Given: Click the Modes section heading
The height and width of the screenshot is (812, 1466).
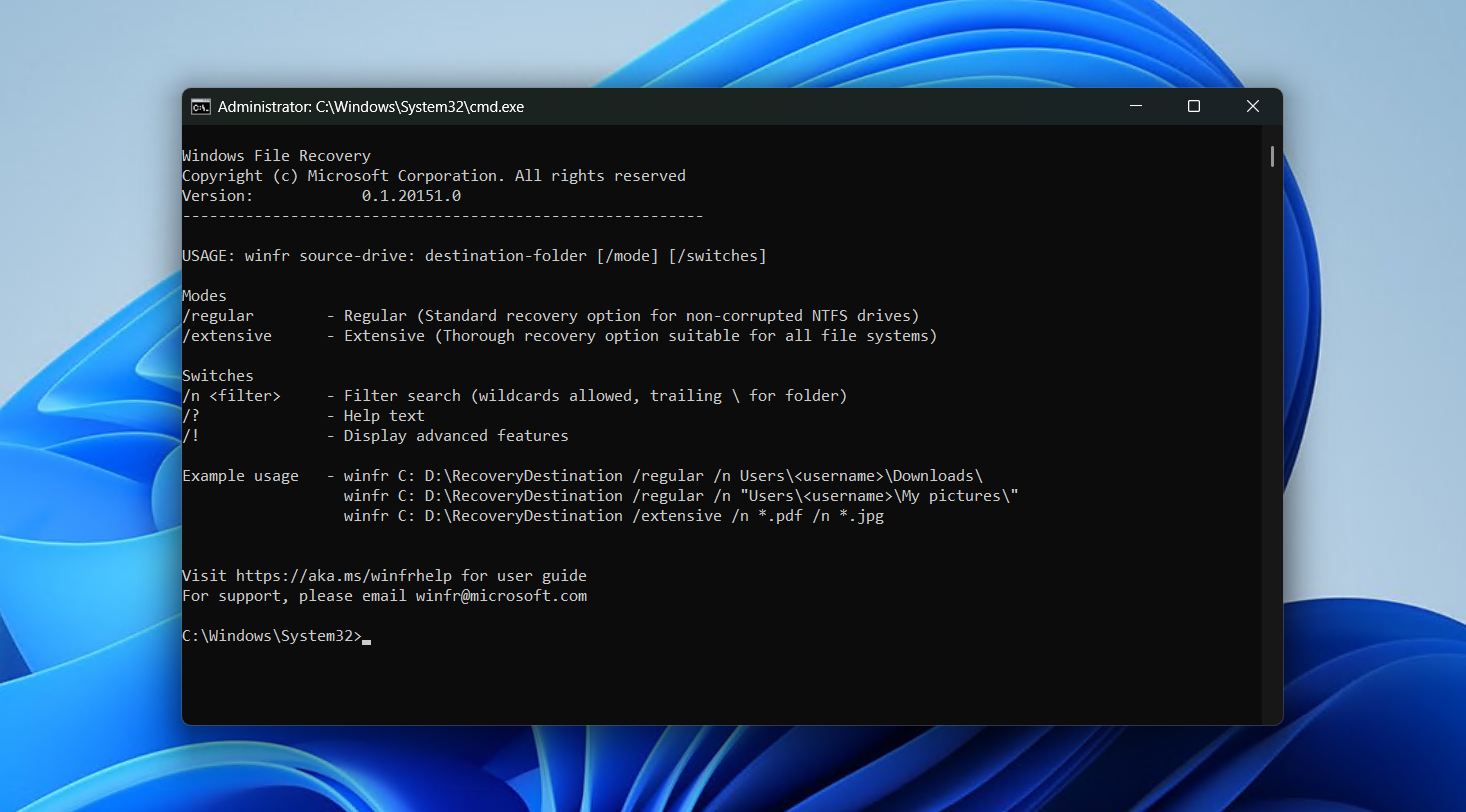Looking at the screenshot, I should click(202, 295).
